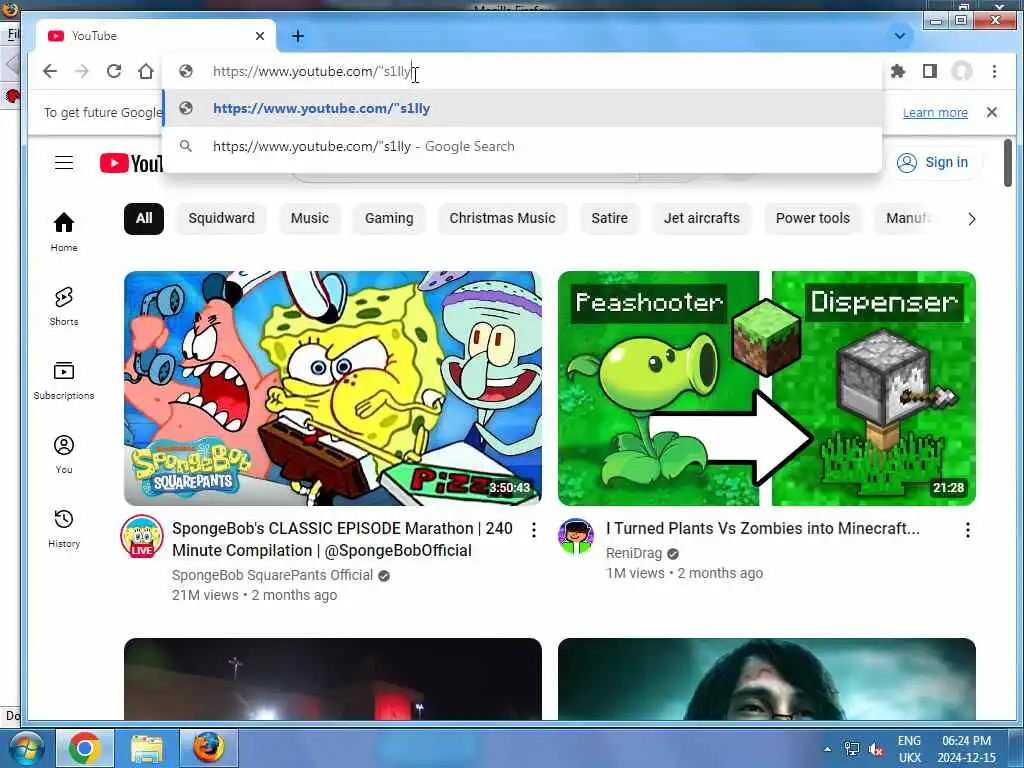Select the Jet aircrafts filter chip
The width and height of the screenshot is (1024, 768).
[701, 218]
